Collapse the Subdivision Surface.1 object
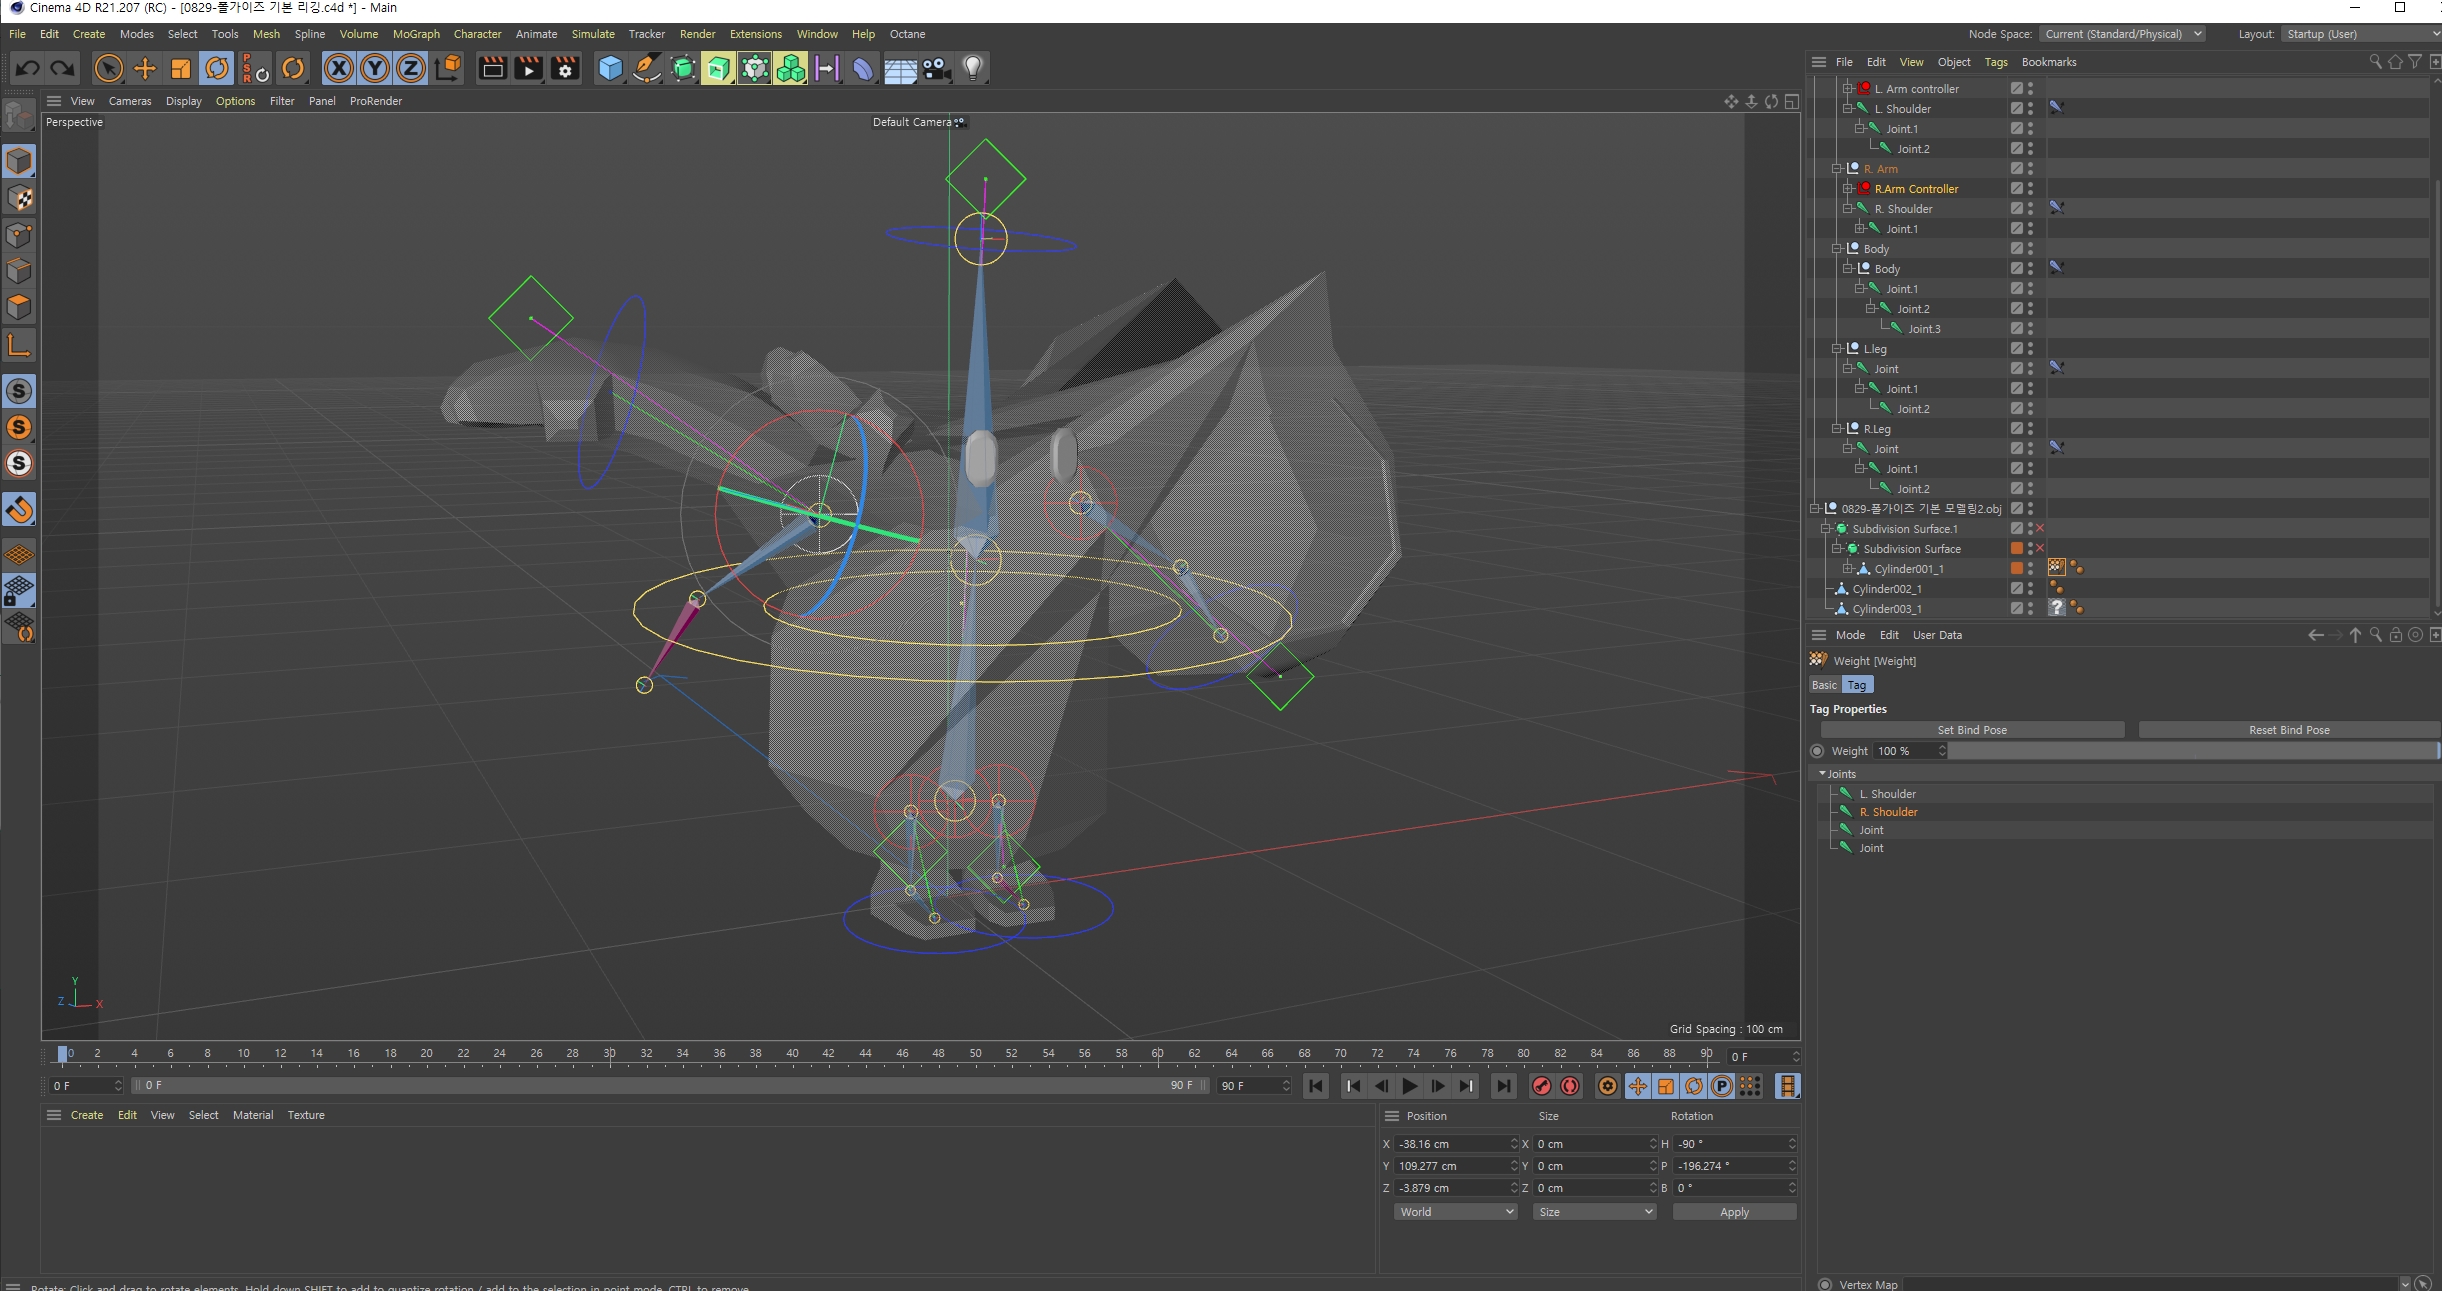The height and width of the screenshot is (1291, 2442). pos(1826,529)
